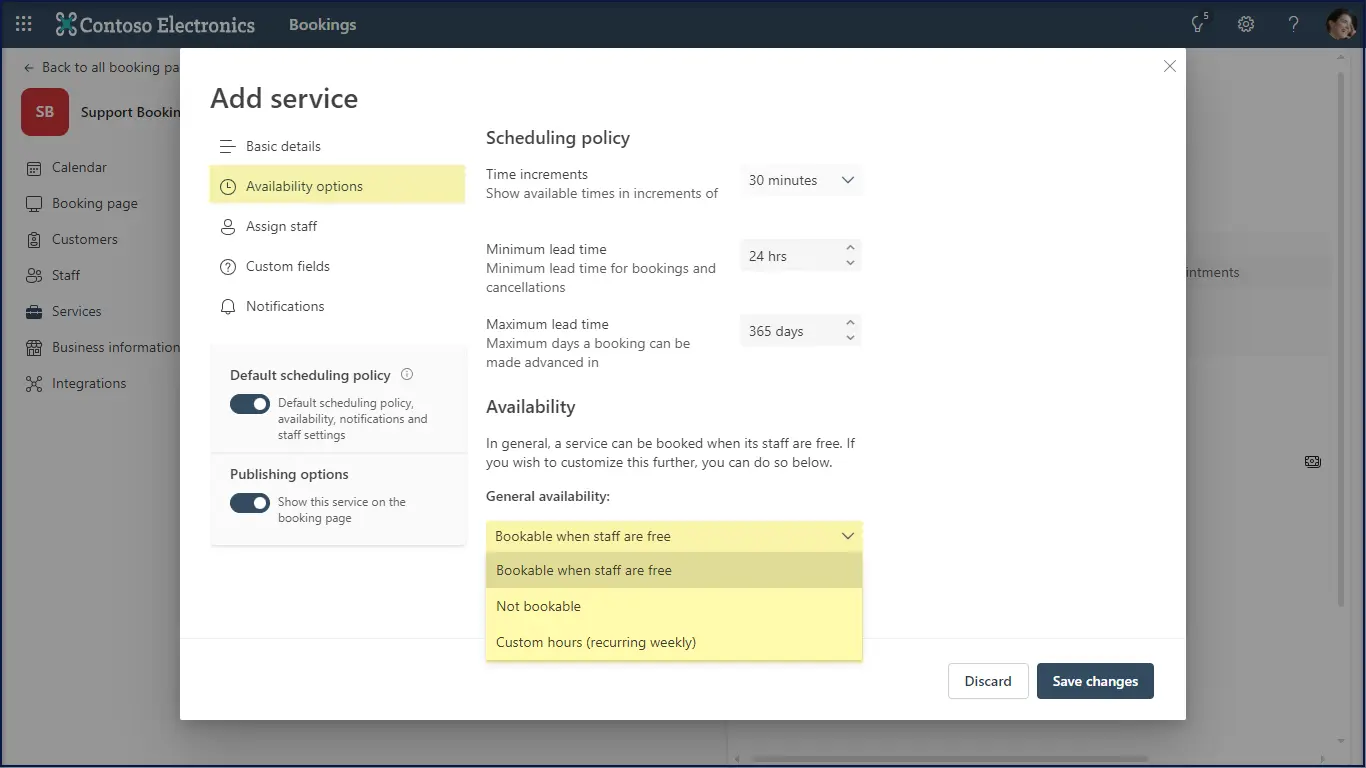Click the help question mark icon
Viewport: 1366px width, 768px height.
1294,24
